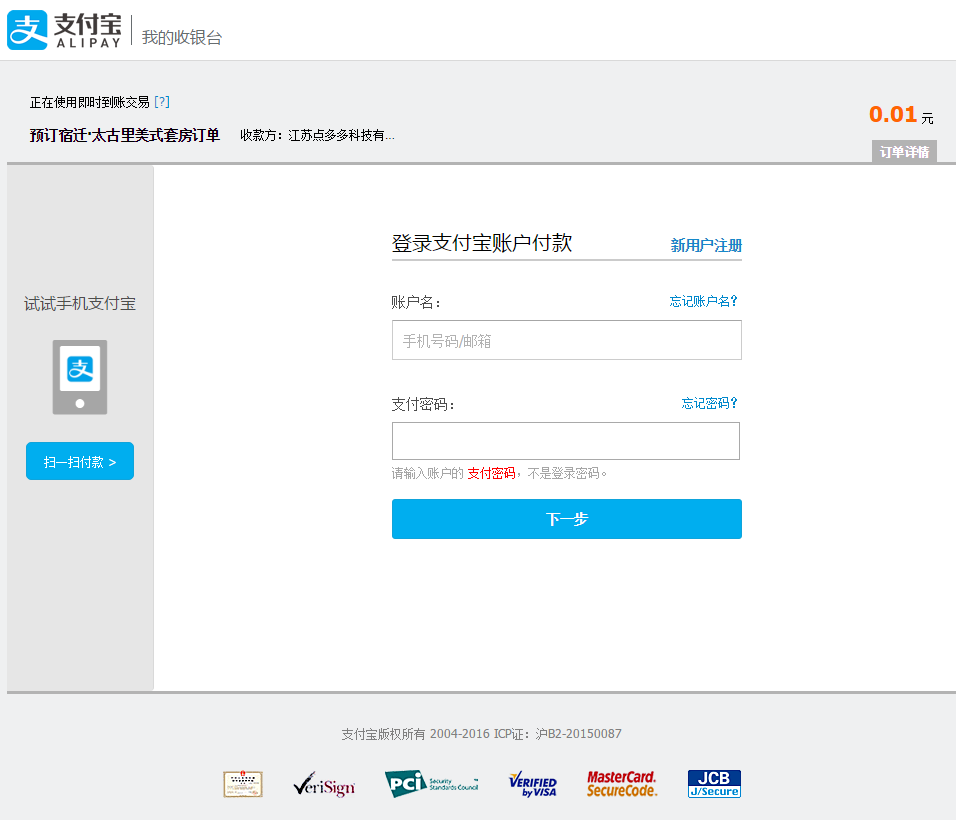Expand the 订单详情 order details tab
Viewport: 956px width, 835px height.
pyautogui.click(x=904, y=152)
